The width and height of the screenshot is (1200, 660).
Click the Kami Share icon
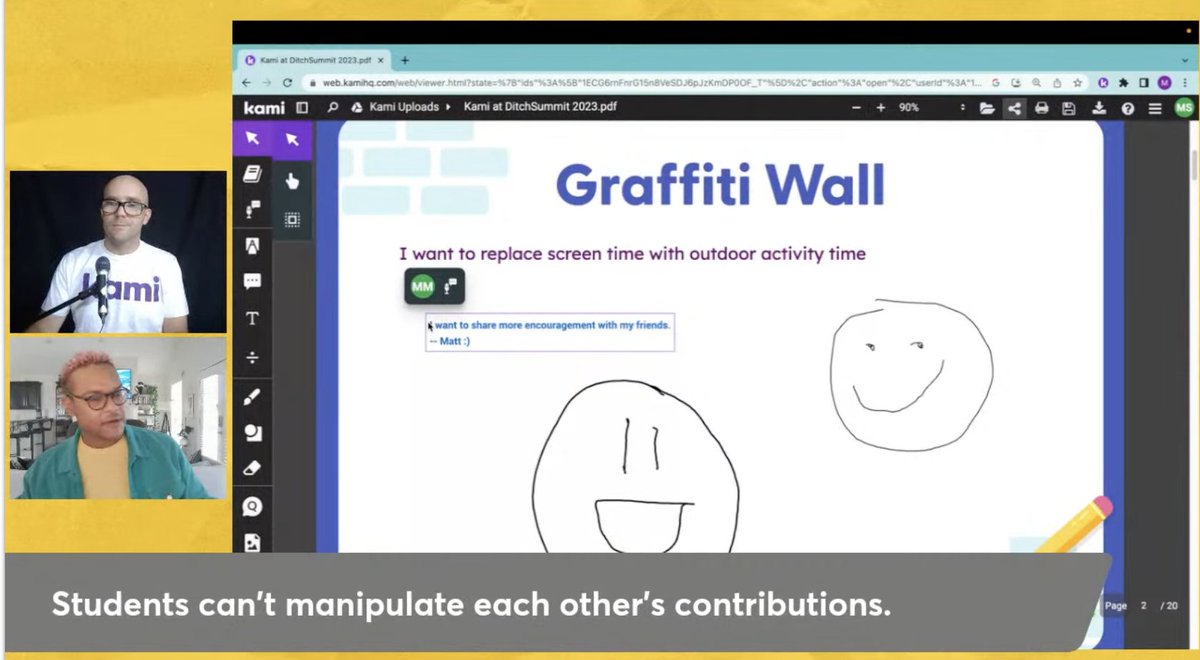click(x=1014, y=108)
